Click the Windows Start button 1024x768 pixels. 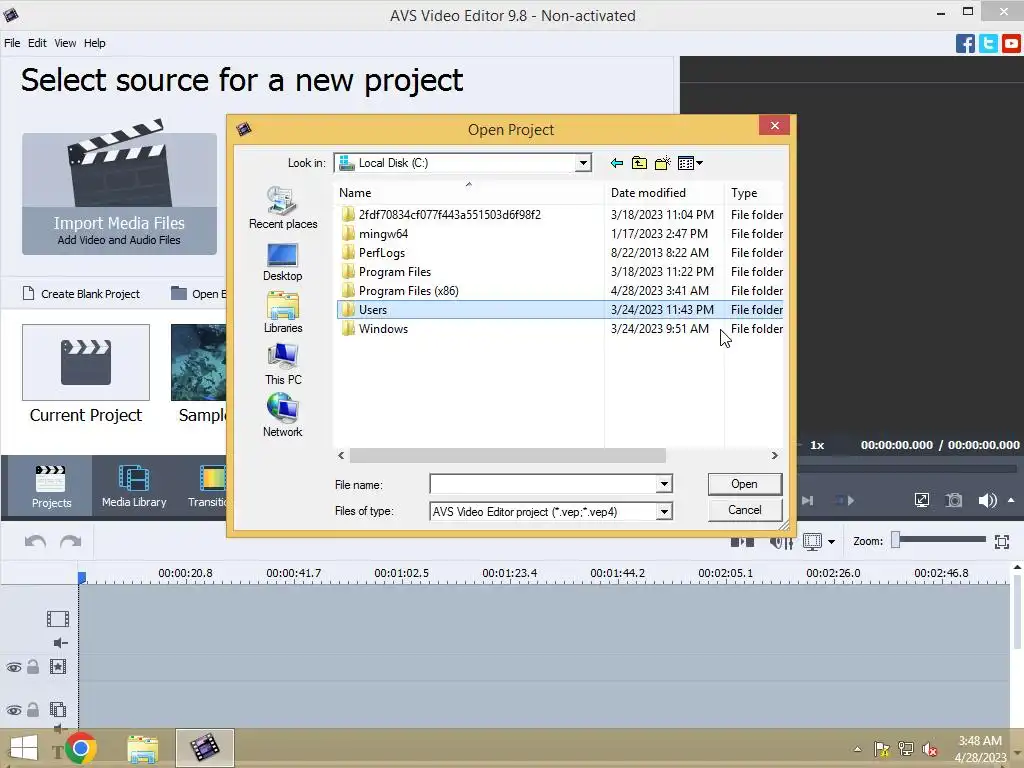coord(24,749)
